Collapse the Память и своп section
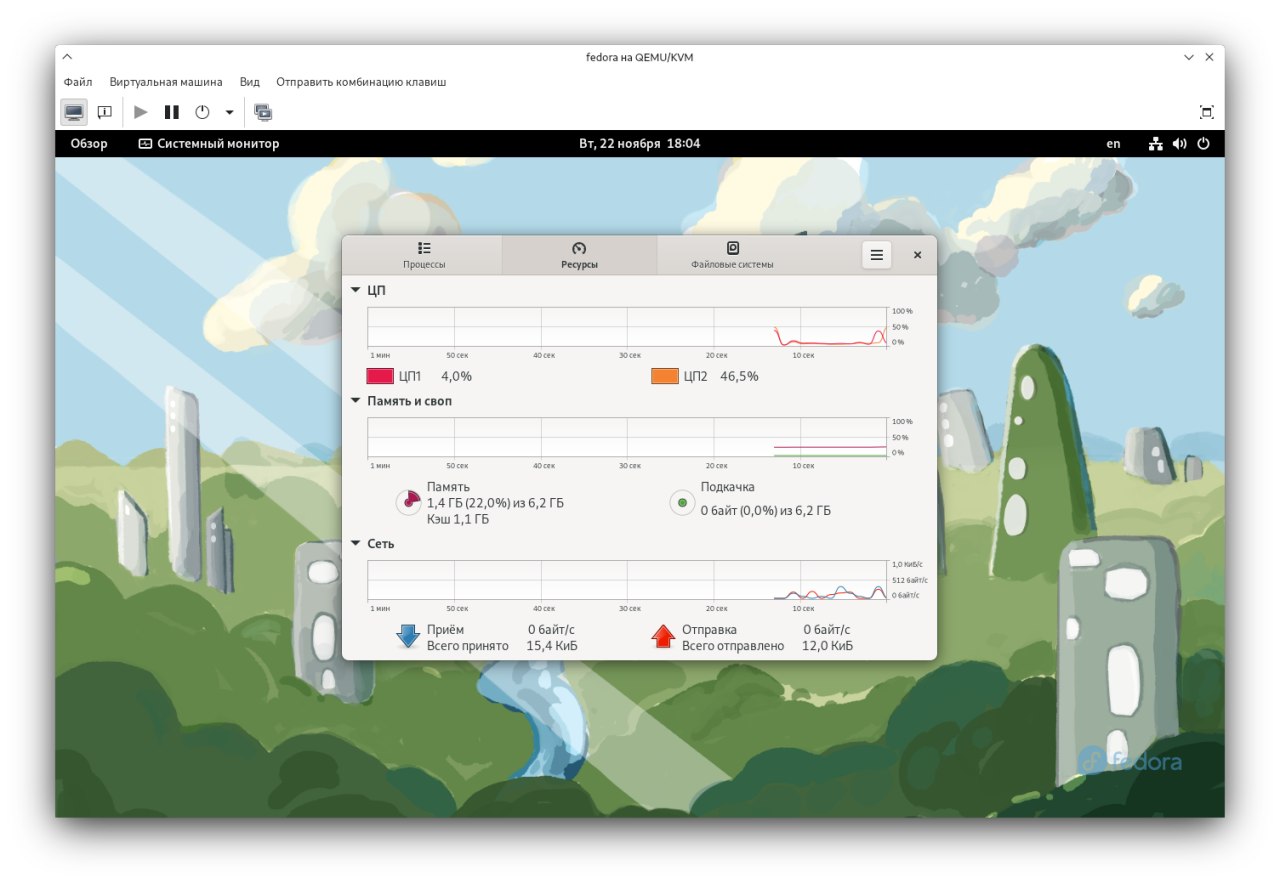Screen dimensions: 1280x883 tap(355, 401)
